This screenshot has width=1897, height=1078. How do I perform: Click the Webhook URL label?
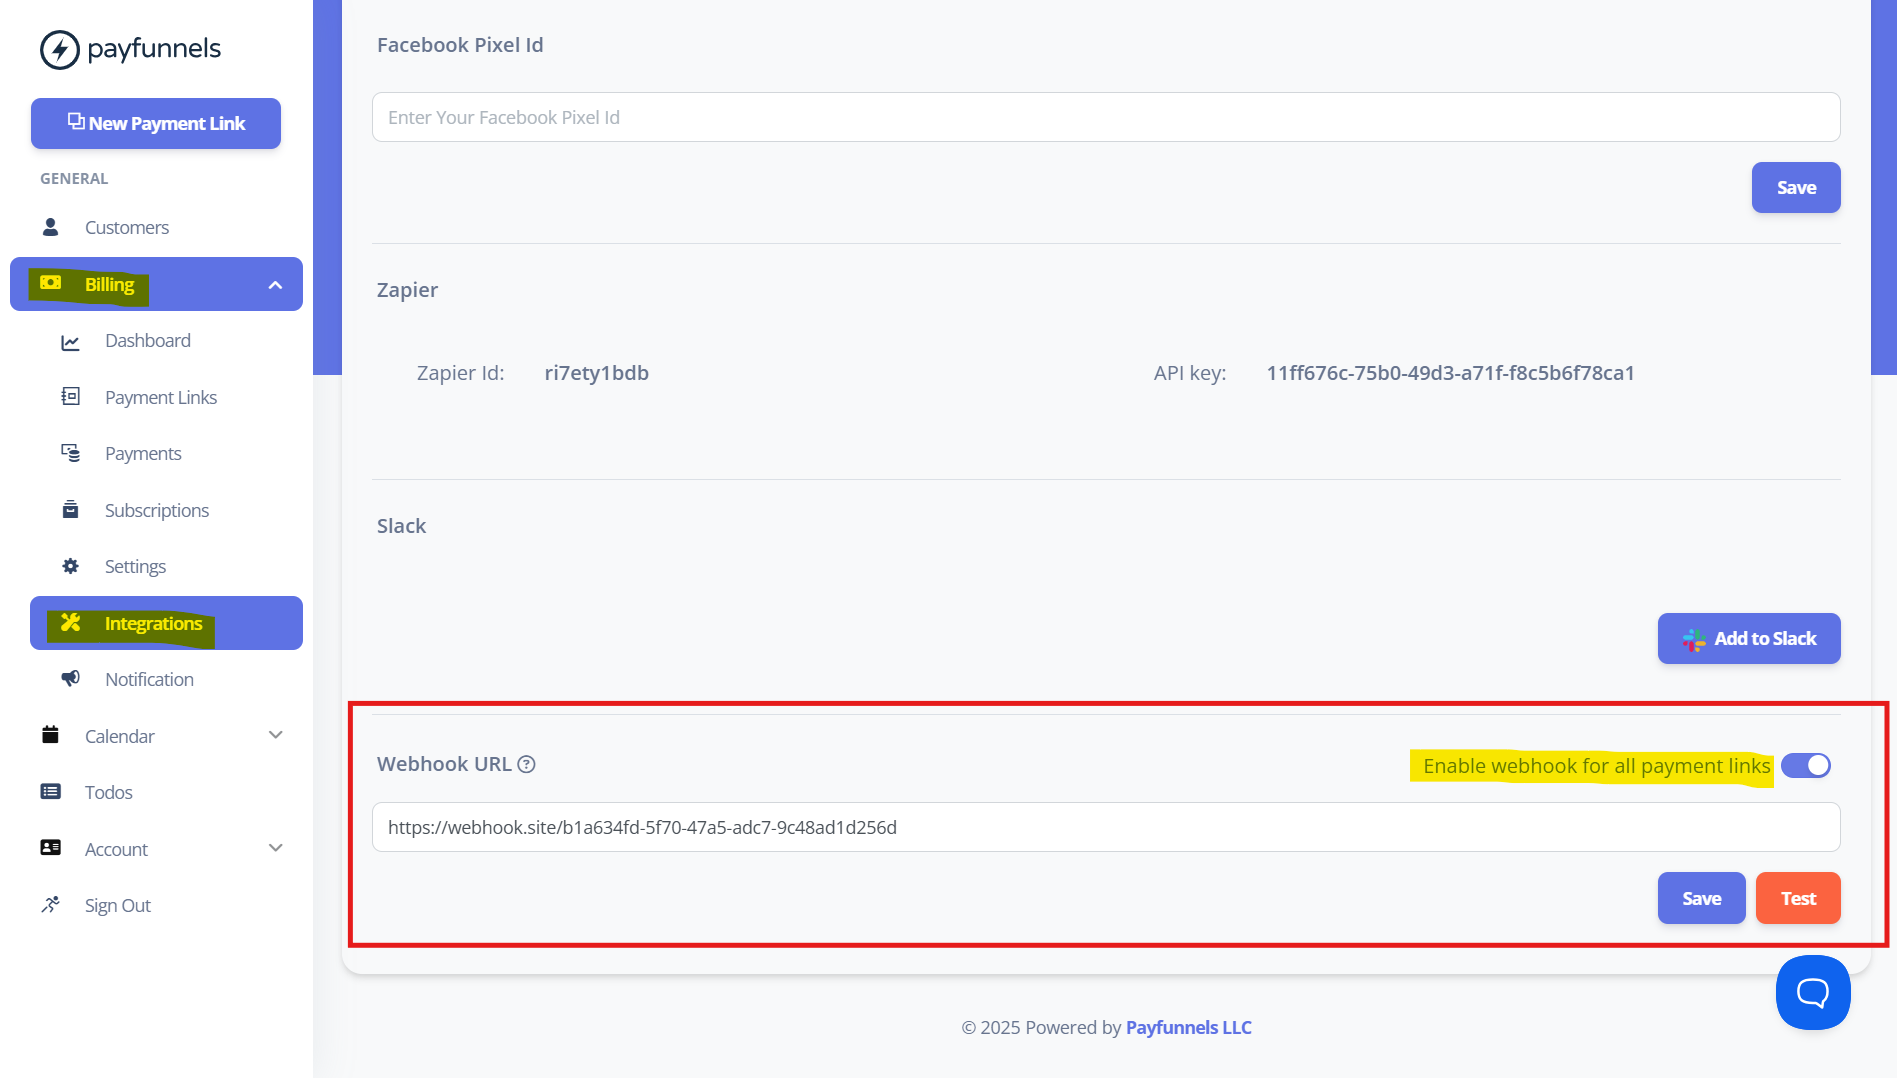(444, 764)
